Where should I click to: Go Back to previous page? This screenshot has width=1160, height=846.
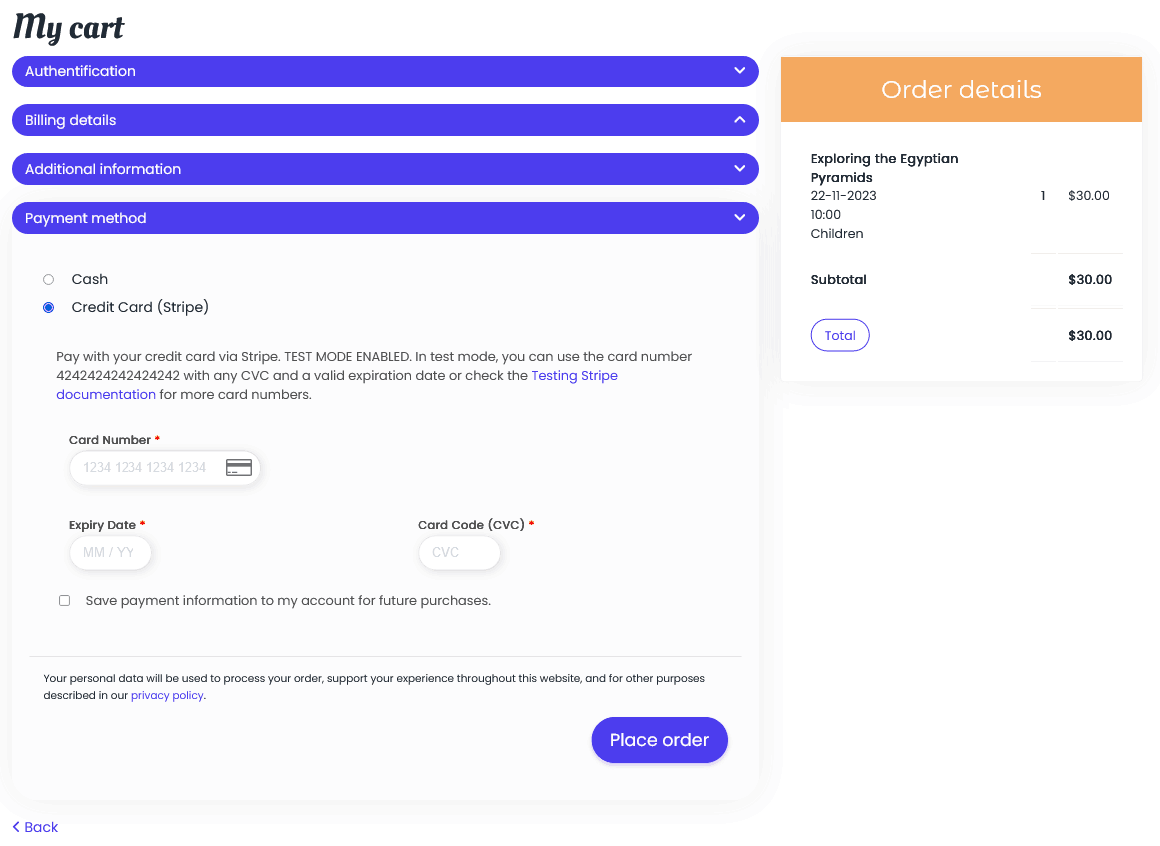35,827
